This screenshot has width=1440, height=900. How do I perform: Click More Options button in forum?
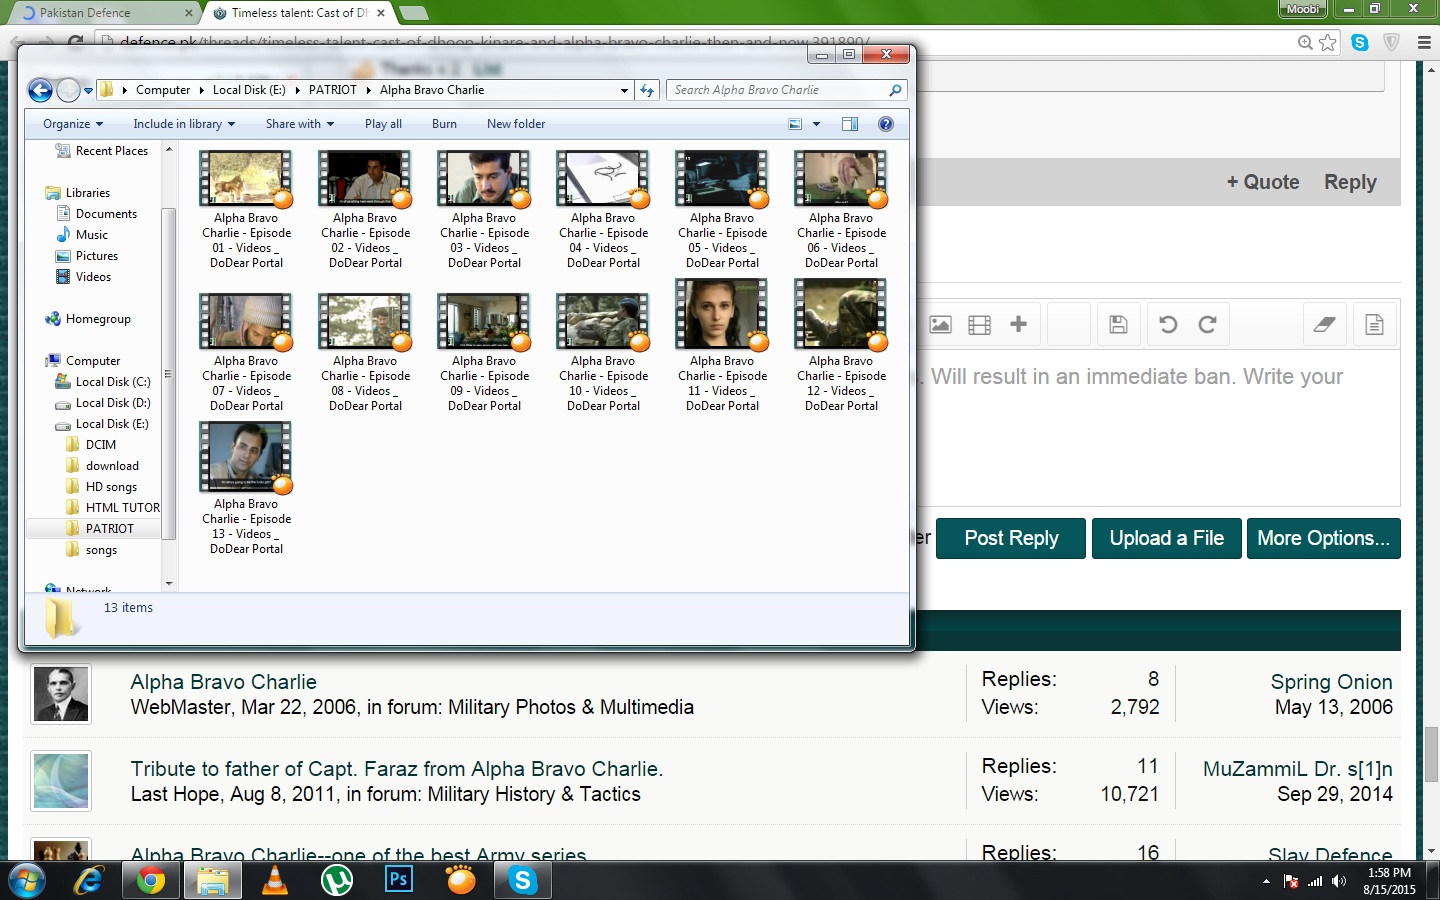click(1324, 538)
